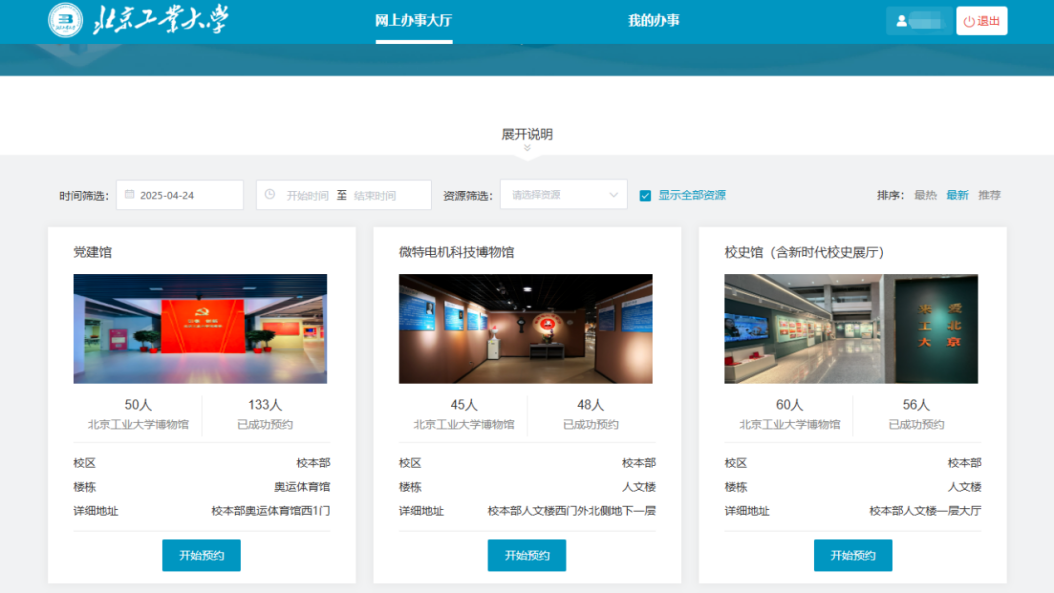Screen dimensions: 1054x593
Task: Click the 结束时间 end time field
Action: pyautogui.click(x=376, y=196)
